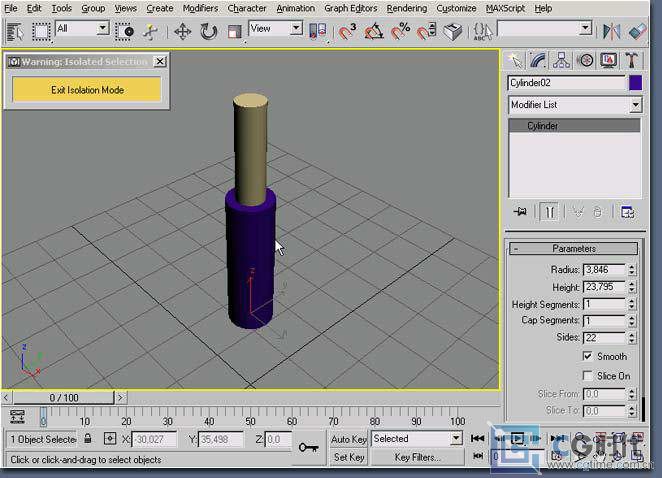Screen dimensions: 662x478
Task: Switch to the Display panel
Action: point(608,60)
